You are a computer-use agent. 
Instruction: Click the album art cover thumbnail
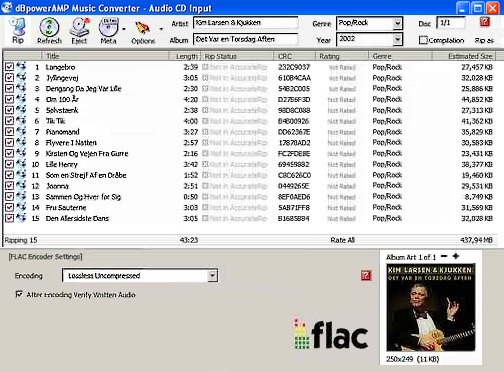pyautogui.click(x=431, y=307)
